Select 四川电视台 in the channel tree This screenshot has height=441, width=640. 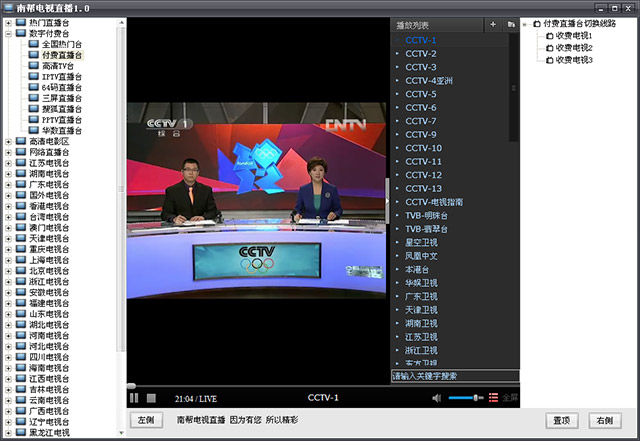coord(49,357)
